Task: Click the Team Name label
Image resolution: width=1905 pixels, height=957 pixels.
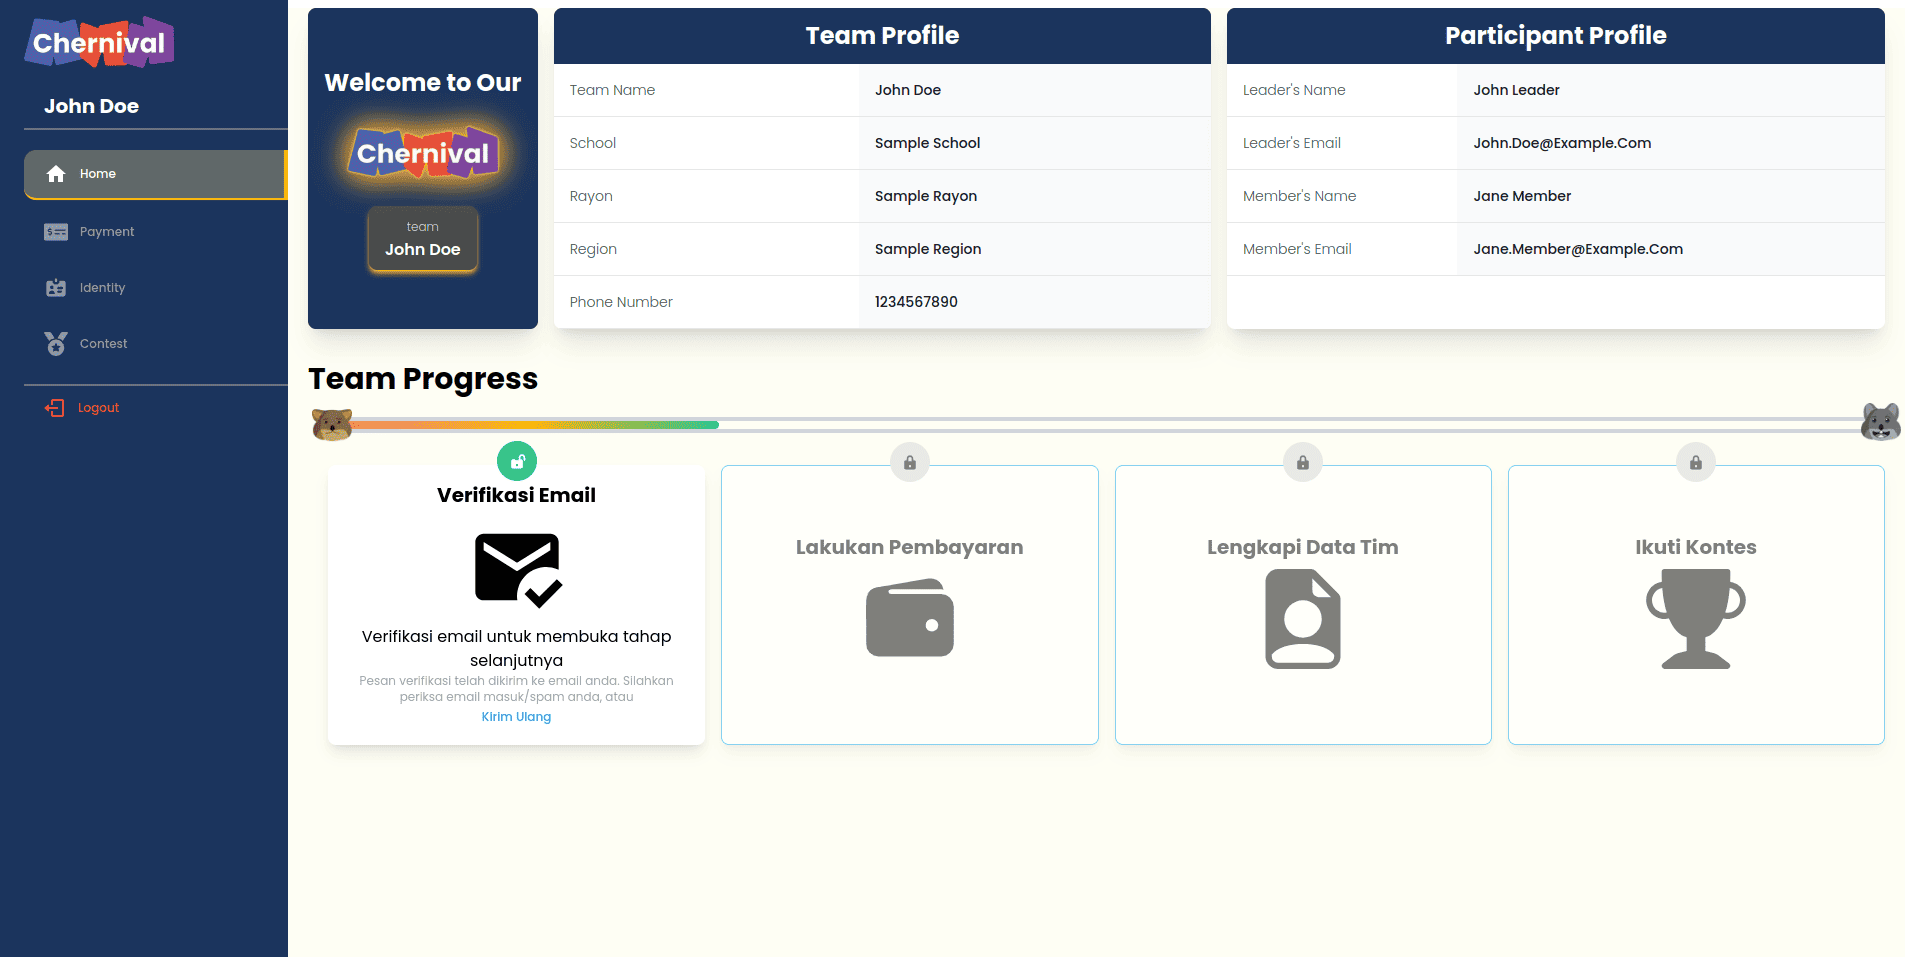Action: 612,90
